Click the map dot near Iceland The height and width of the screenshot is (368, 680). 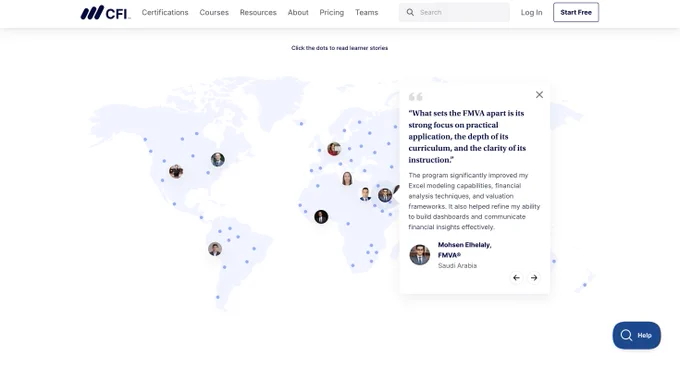pos(301,124)
